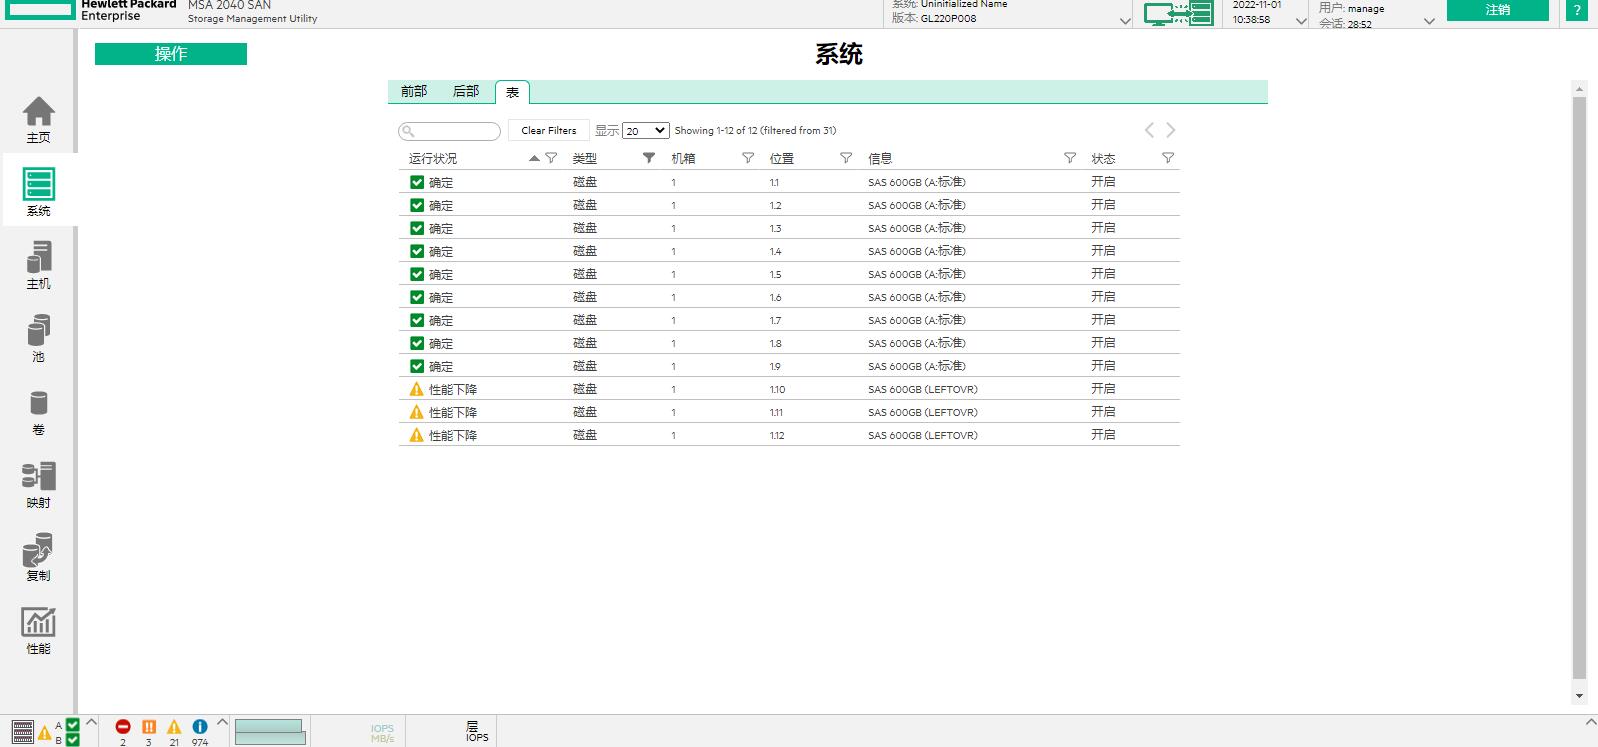The width and height of the screenshot is (1598, 747).
Task: Click the red critical events icon
Action: [123, 727]
